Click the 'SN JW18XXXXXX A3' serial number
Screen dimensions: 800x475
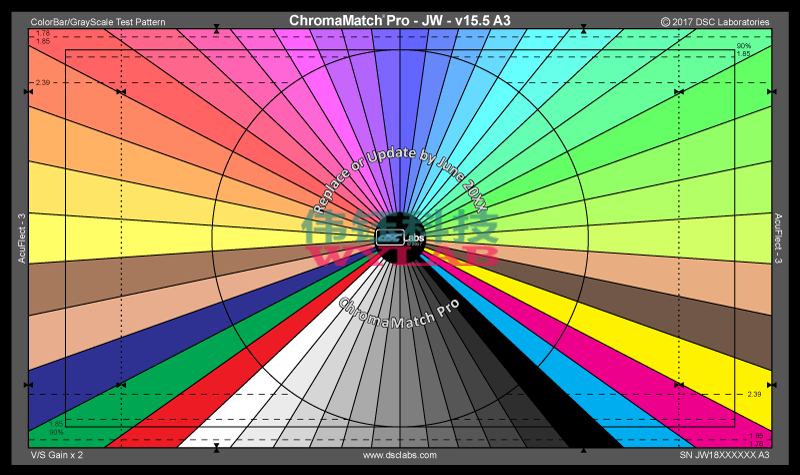tap(724, 455)
